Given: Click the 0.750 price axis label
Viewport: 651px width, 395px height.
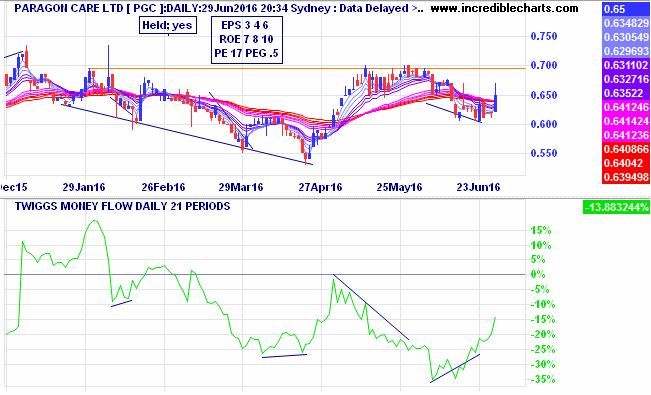Looking at the screenshot, I should click(x=544, y=37).
